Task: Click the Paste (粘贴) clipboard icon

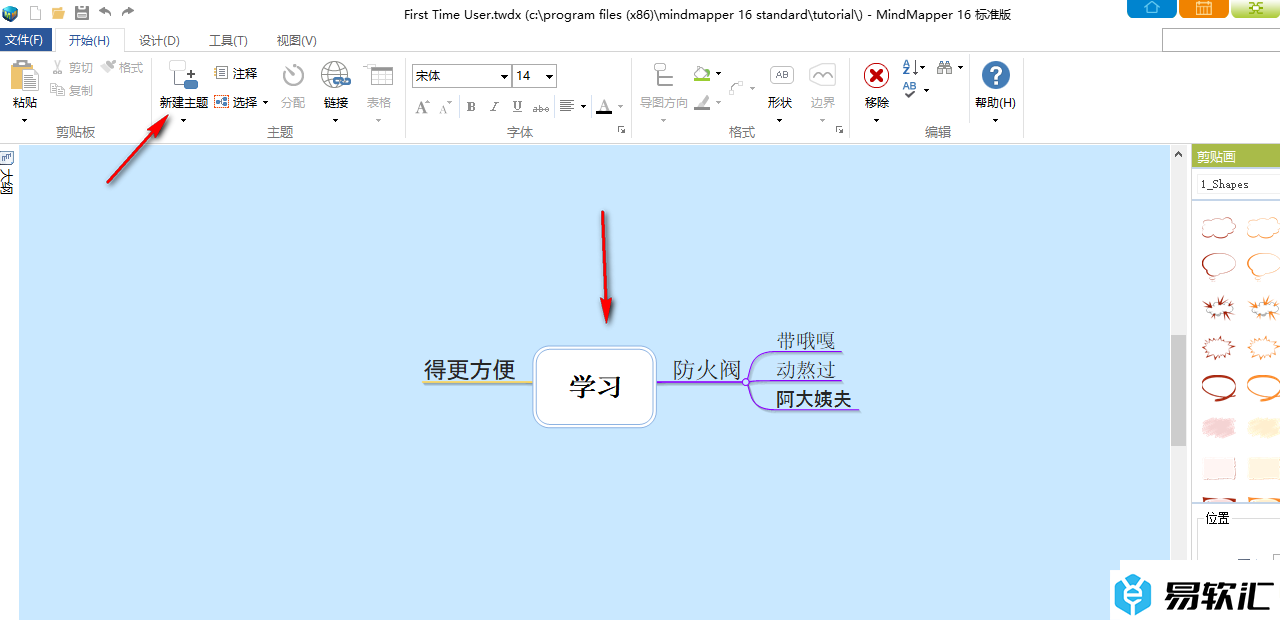Action: (x=25, y=77)
